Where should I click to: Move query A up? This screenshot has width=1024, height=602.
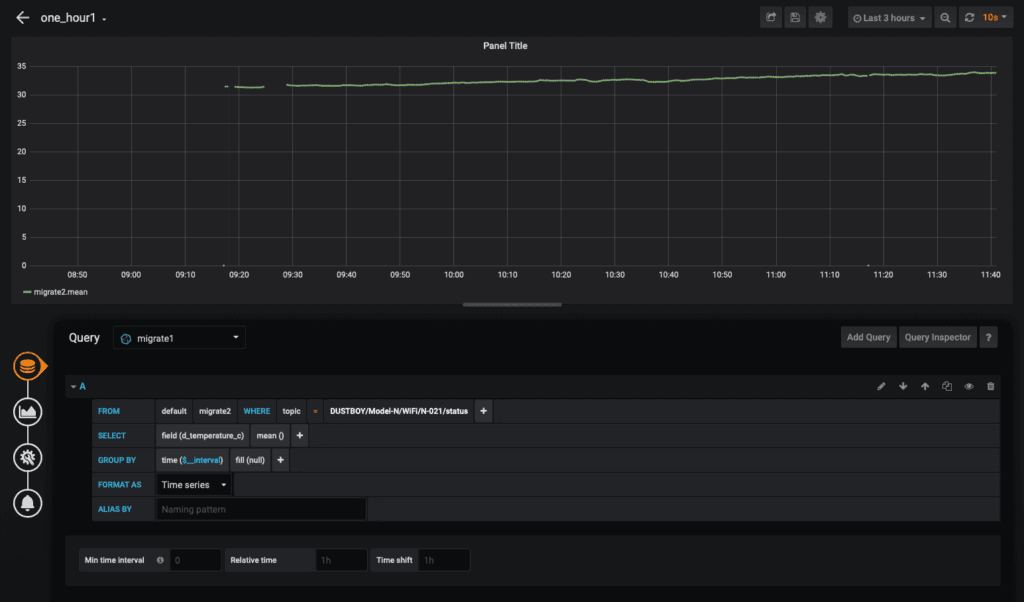tap(925, 387)
